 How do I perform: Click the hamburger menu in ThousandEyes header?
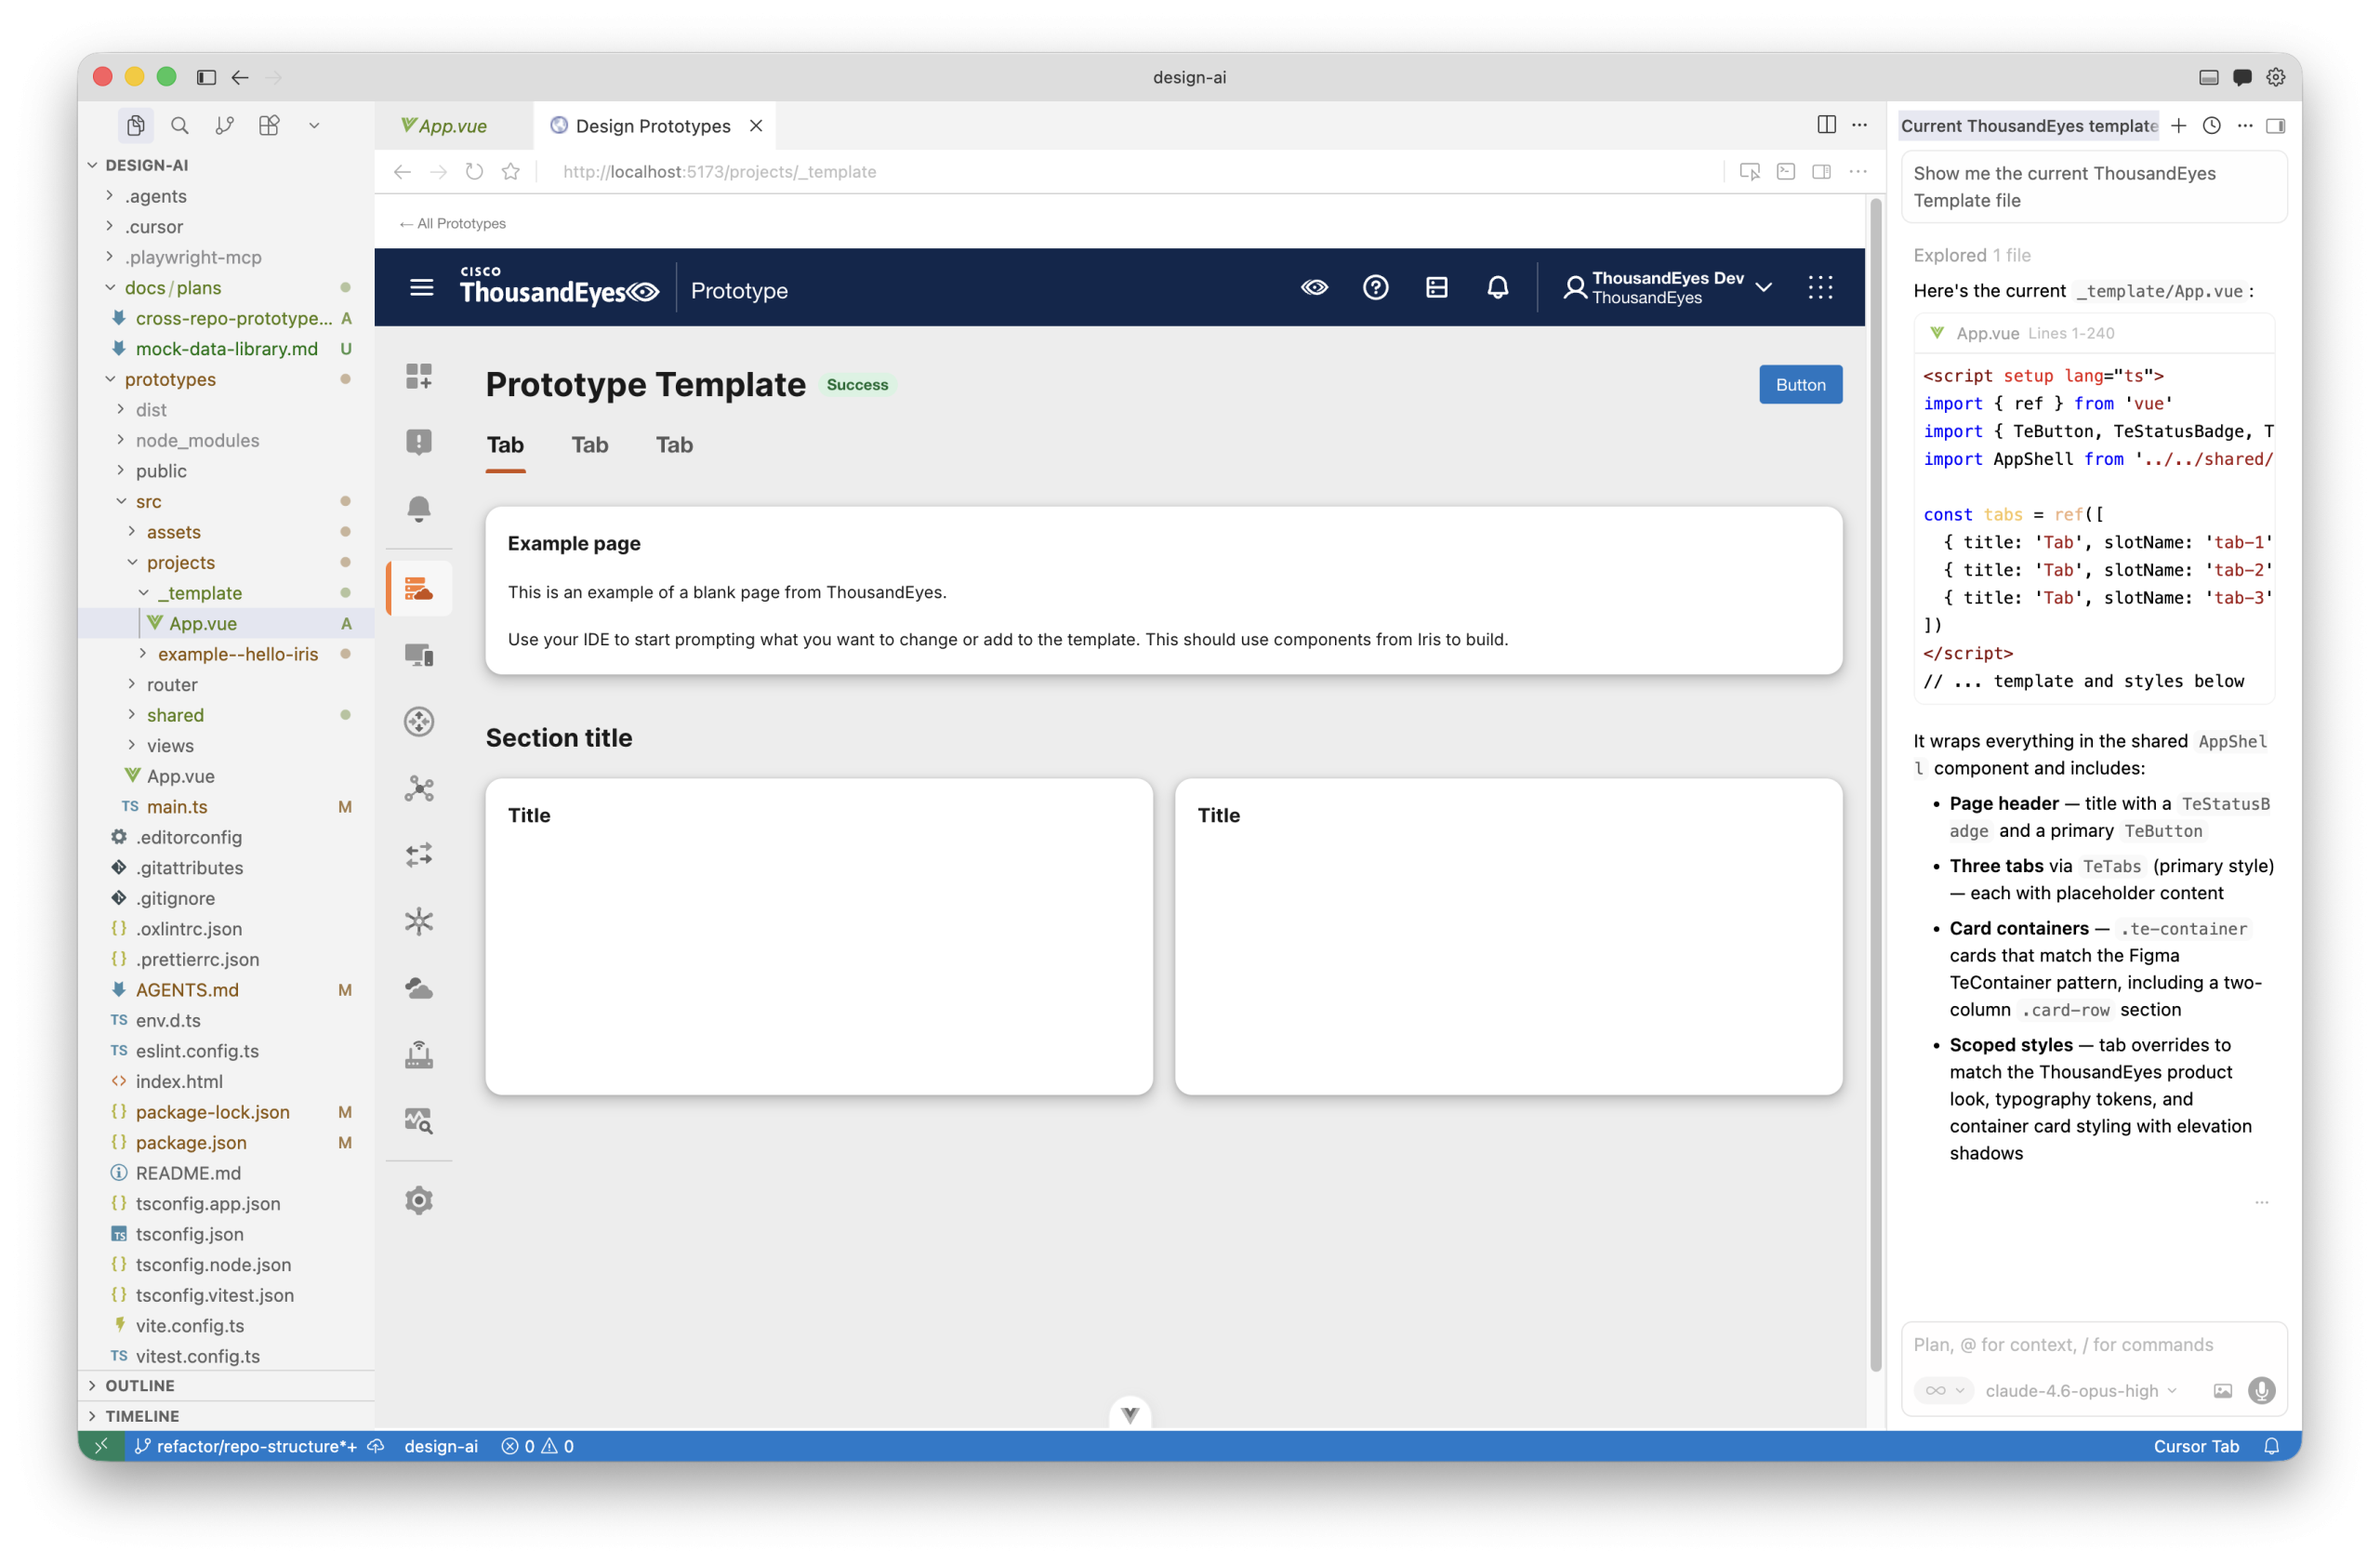tap(421, 288)
